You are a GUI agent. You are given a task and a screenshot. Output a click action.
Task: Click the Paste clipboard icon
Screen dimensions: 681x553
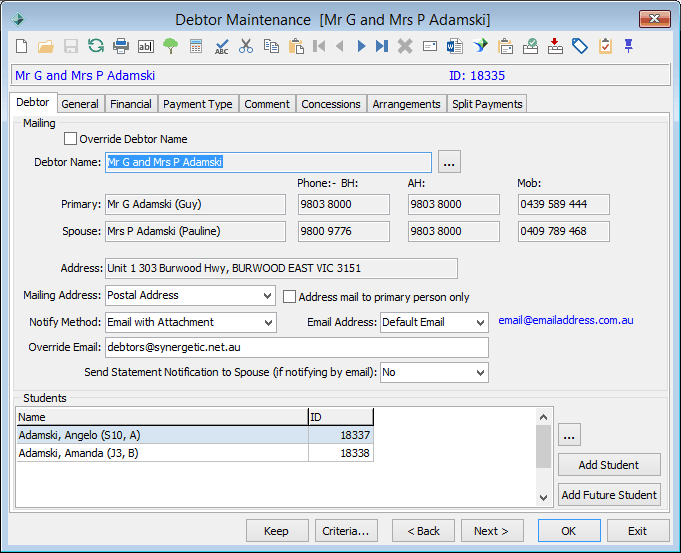[296, 46]
